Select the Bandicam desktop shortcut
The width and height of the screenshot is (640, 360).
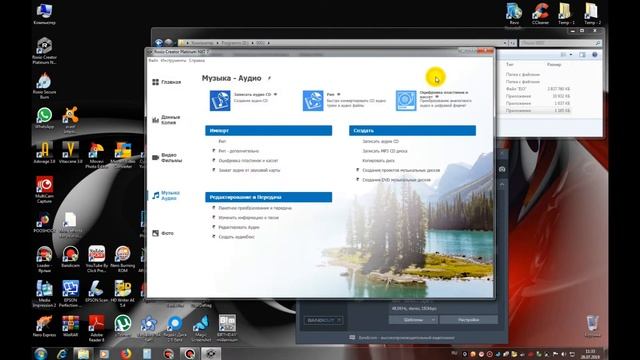click(70, 256)
